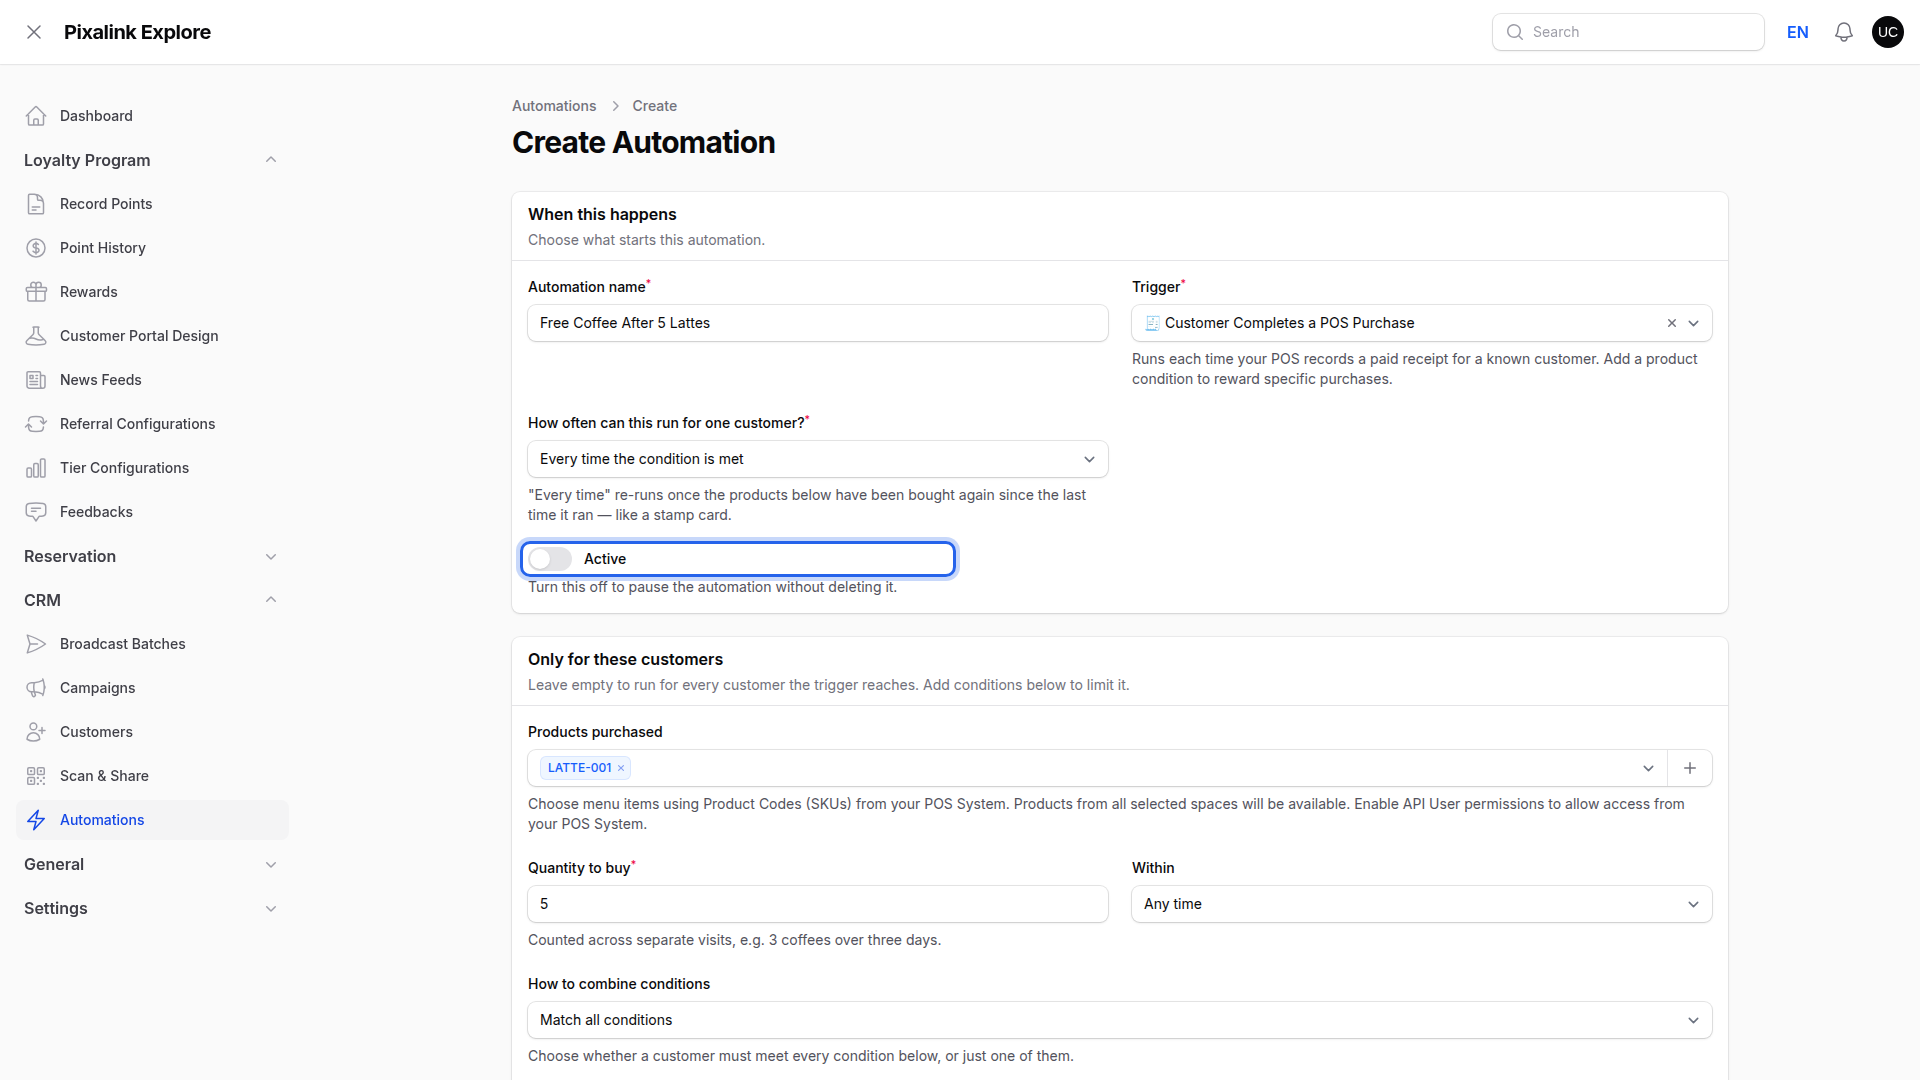Close the sidebar with X icon
The height and width of the screenshot is (1080, 1920).
pyautogui.click(x=34, y=32)
